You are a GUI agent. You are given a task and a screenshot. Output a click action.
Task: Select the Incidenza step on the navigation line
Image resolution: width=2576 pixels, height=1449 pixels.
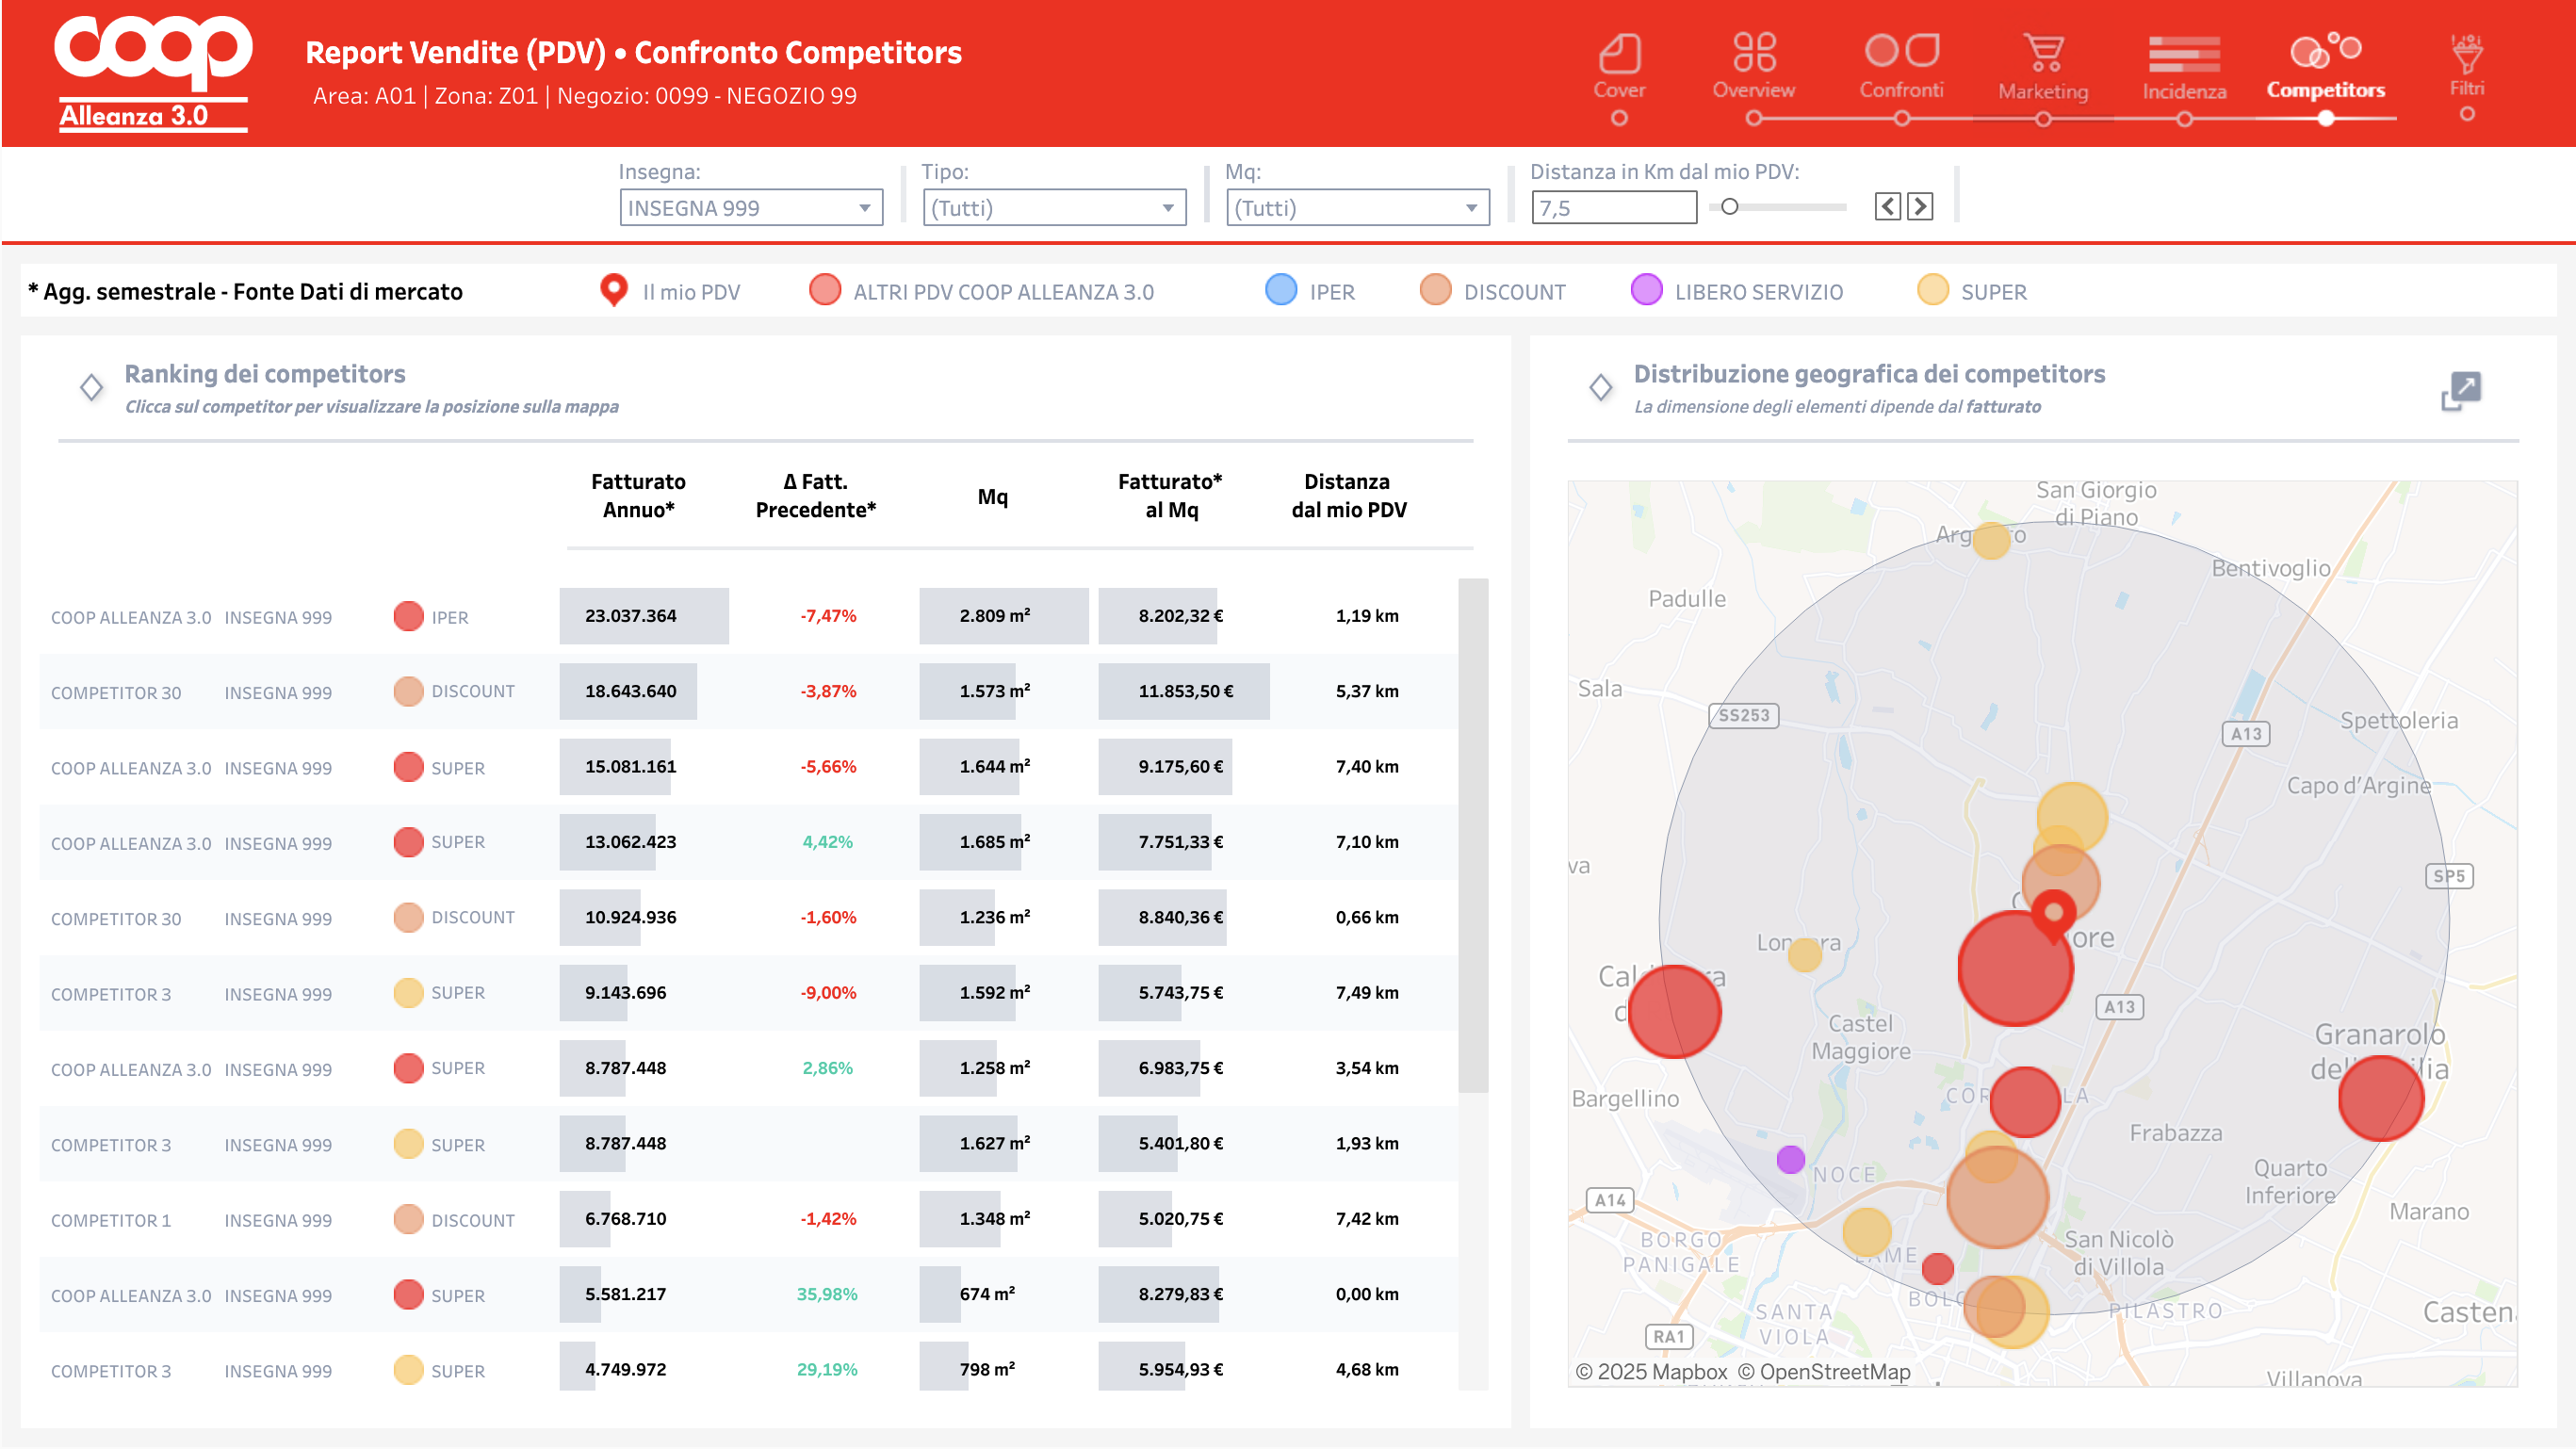coord(2184,117)
